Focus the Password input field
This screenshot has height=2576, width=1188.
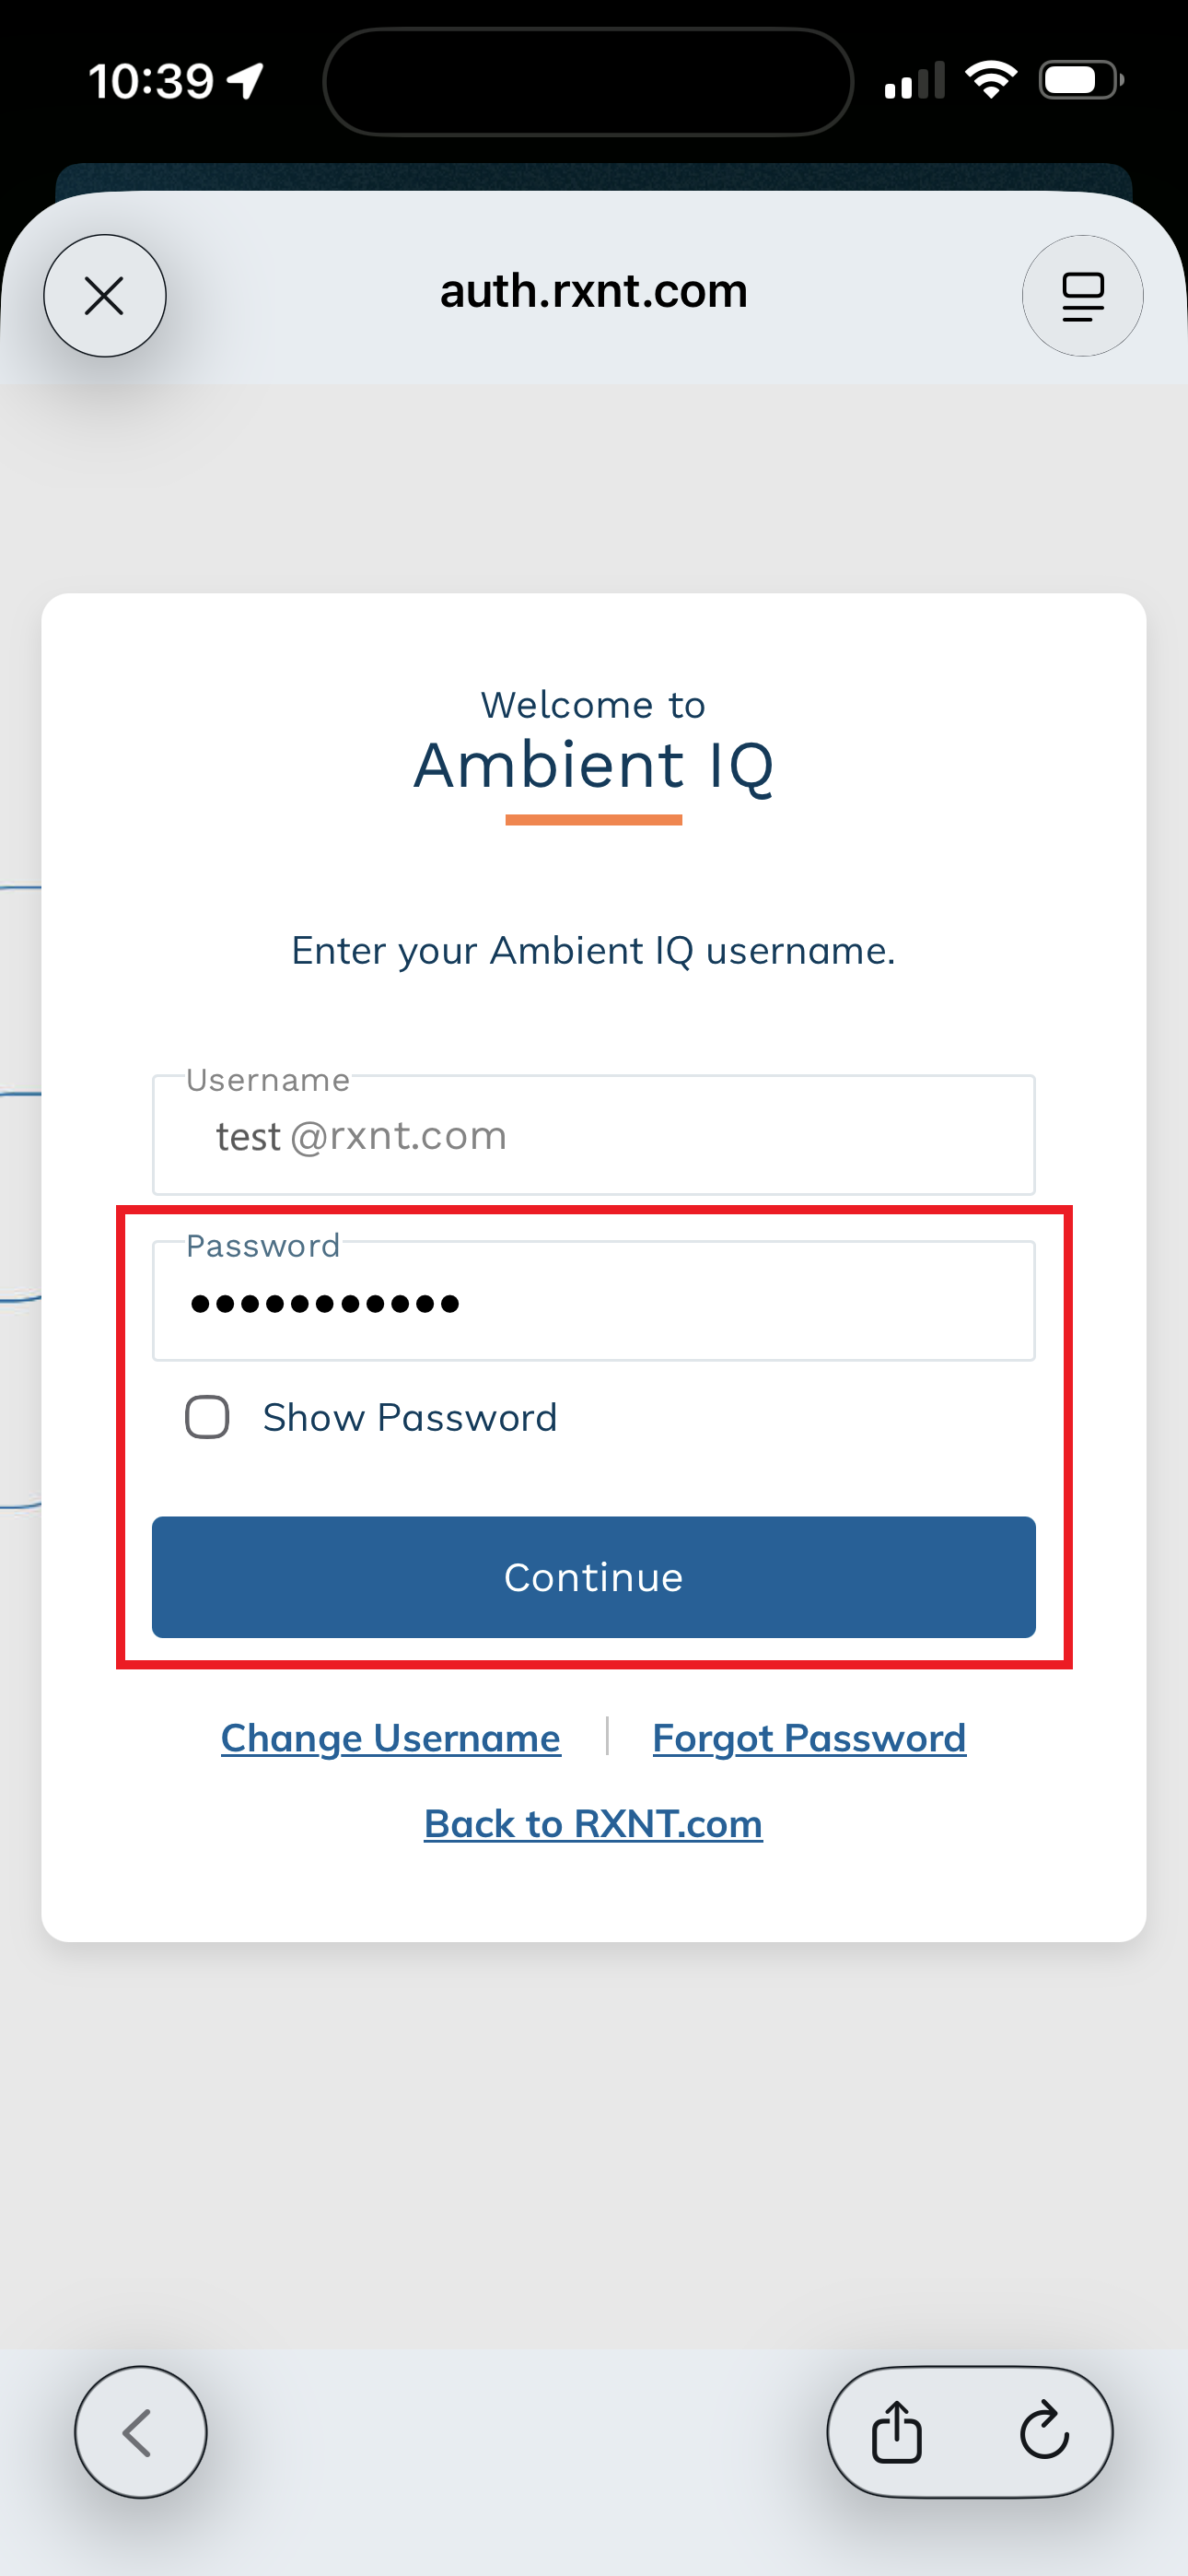tap(593, 1303)
